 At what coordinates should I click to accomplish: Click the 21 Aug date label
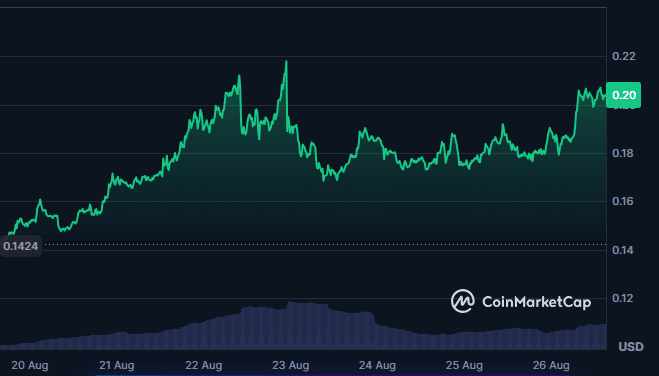(116, 365)
